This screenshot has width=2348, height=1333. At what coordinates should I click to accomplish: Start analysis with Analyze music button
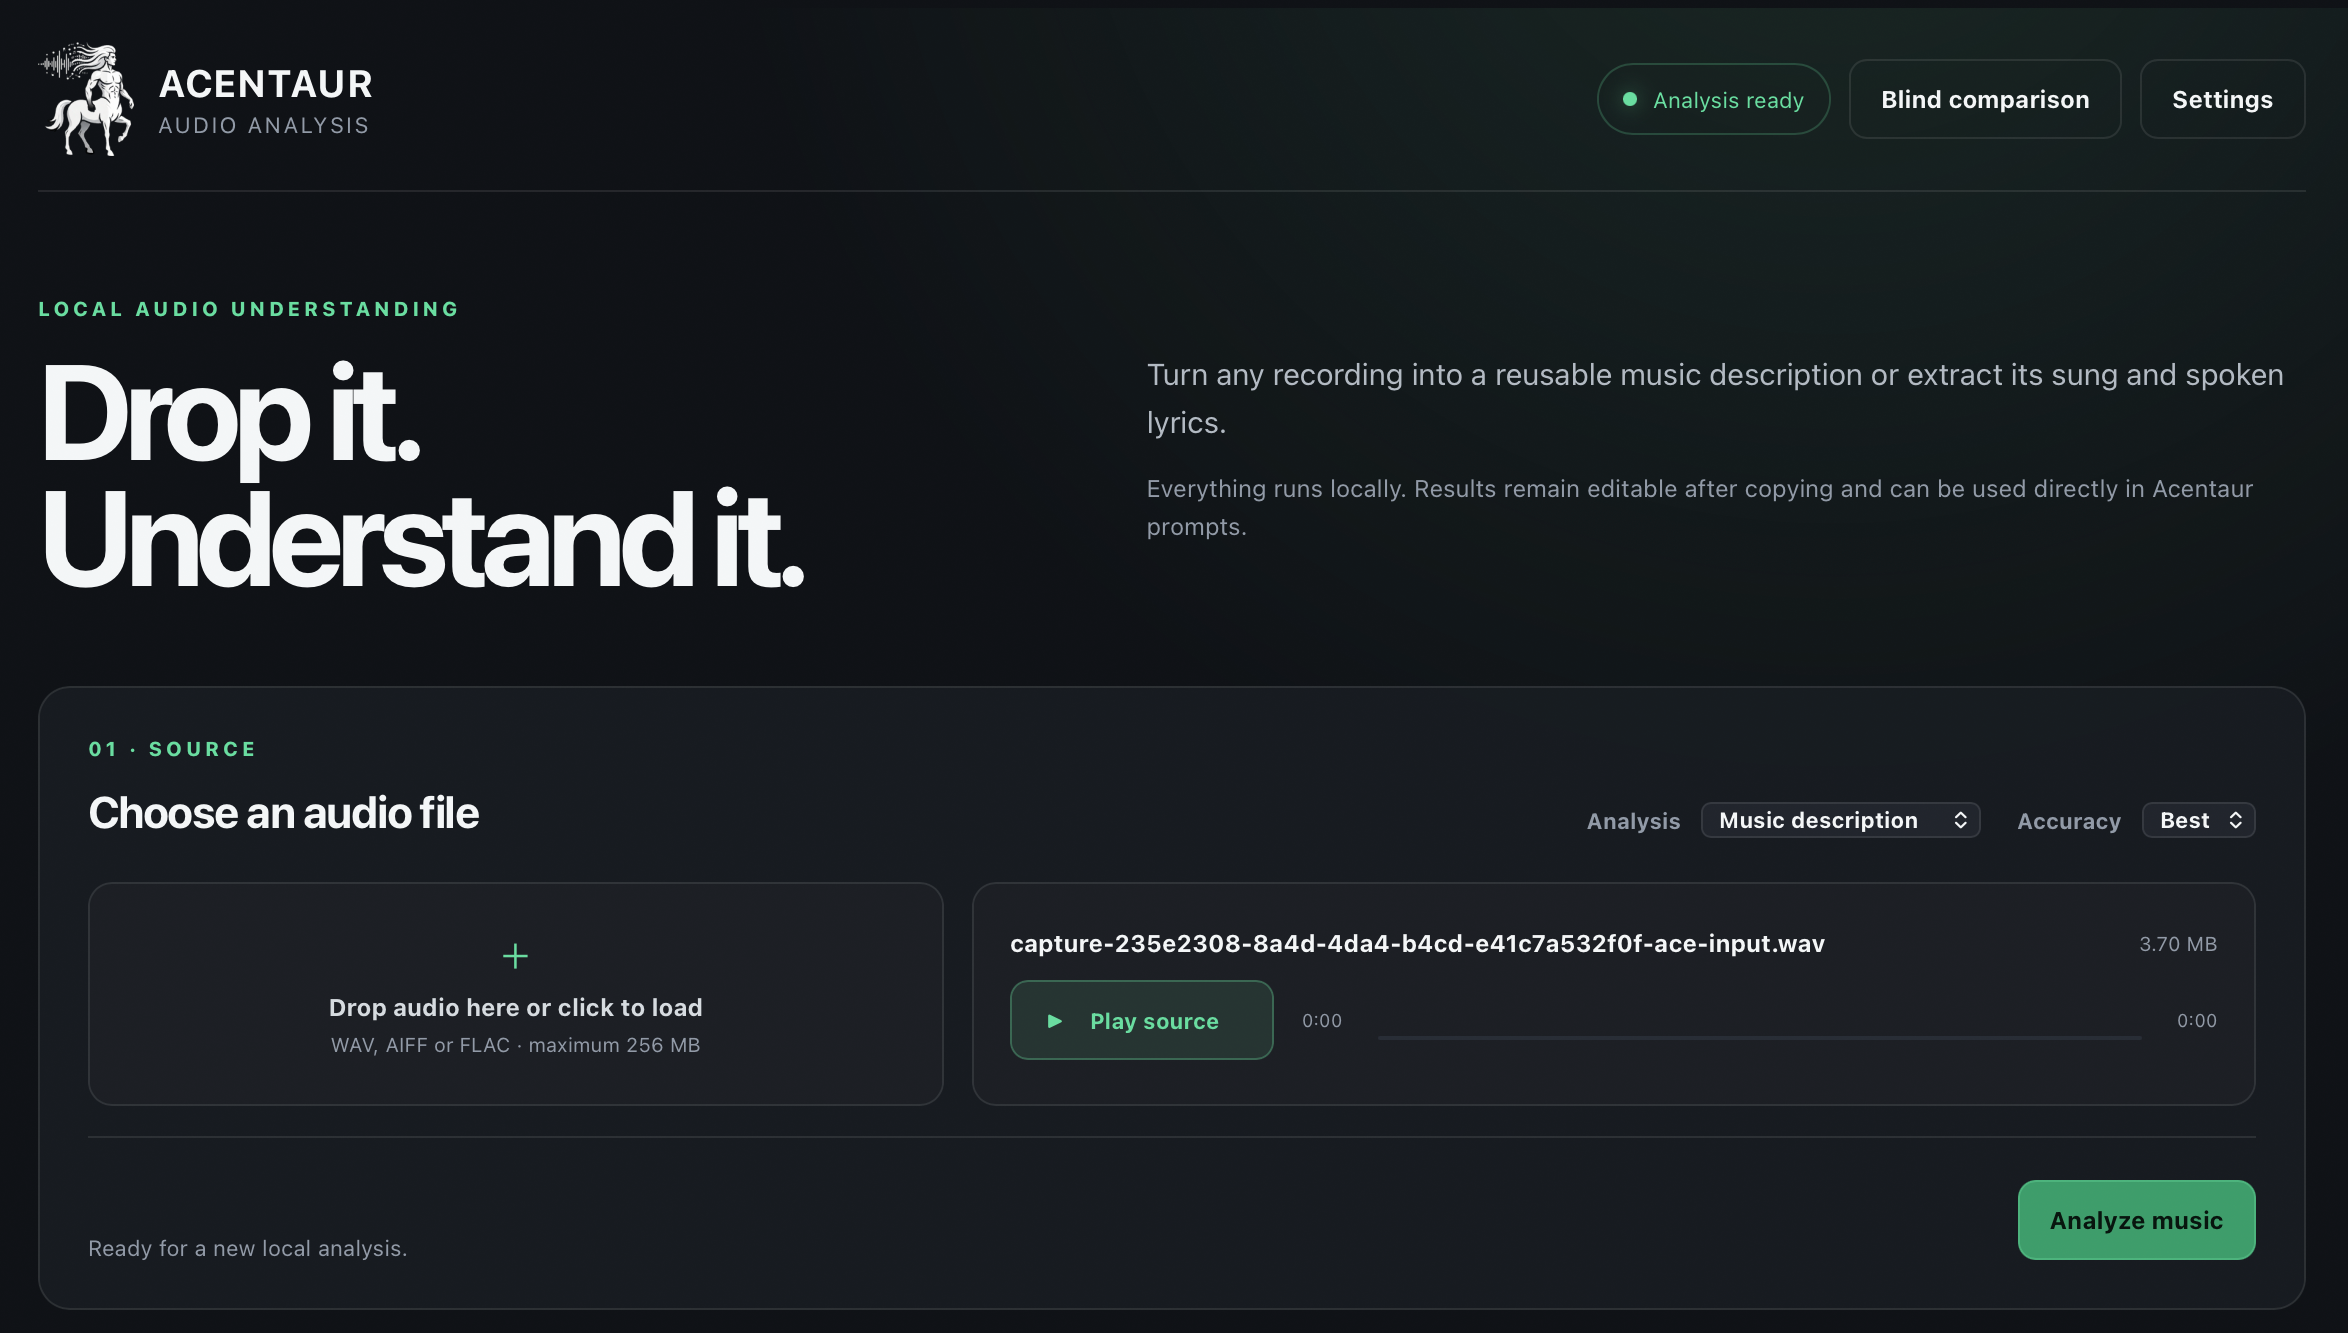(2136, 1220)
